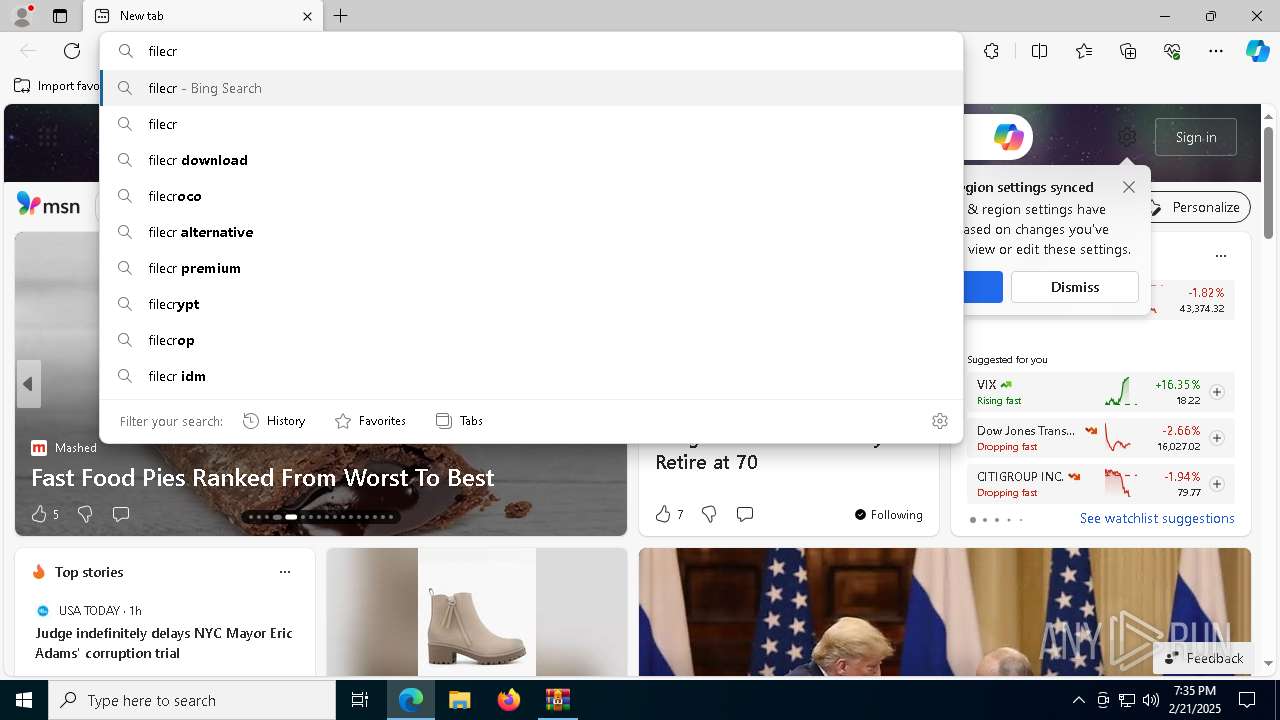Dislike the Retire at 70 story
Image resolution: width=1280 pixels, height=720 pixels.
709,514
